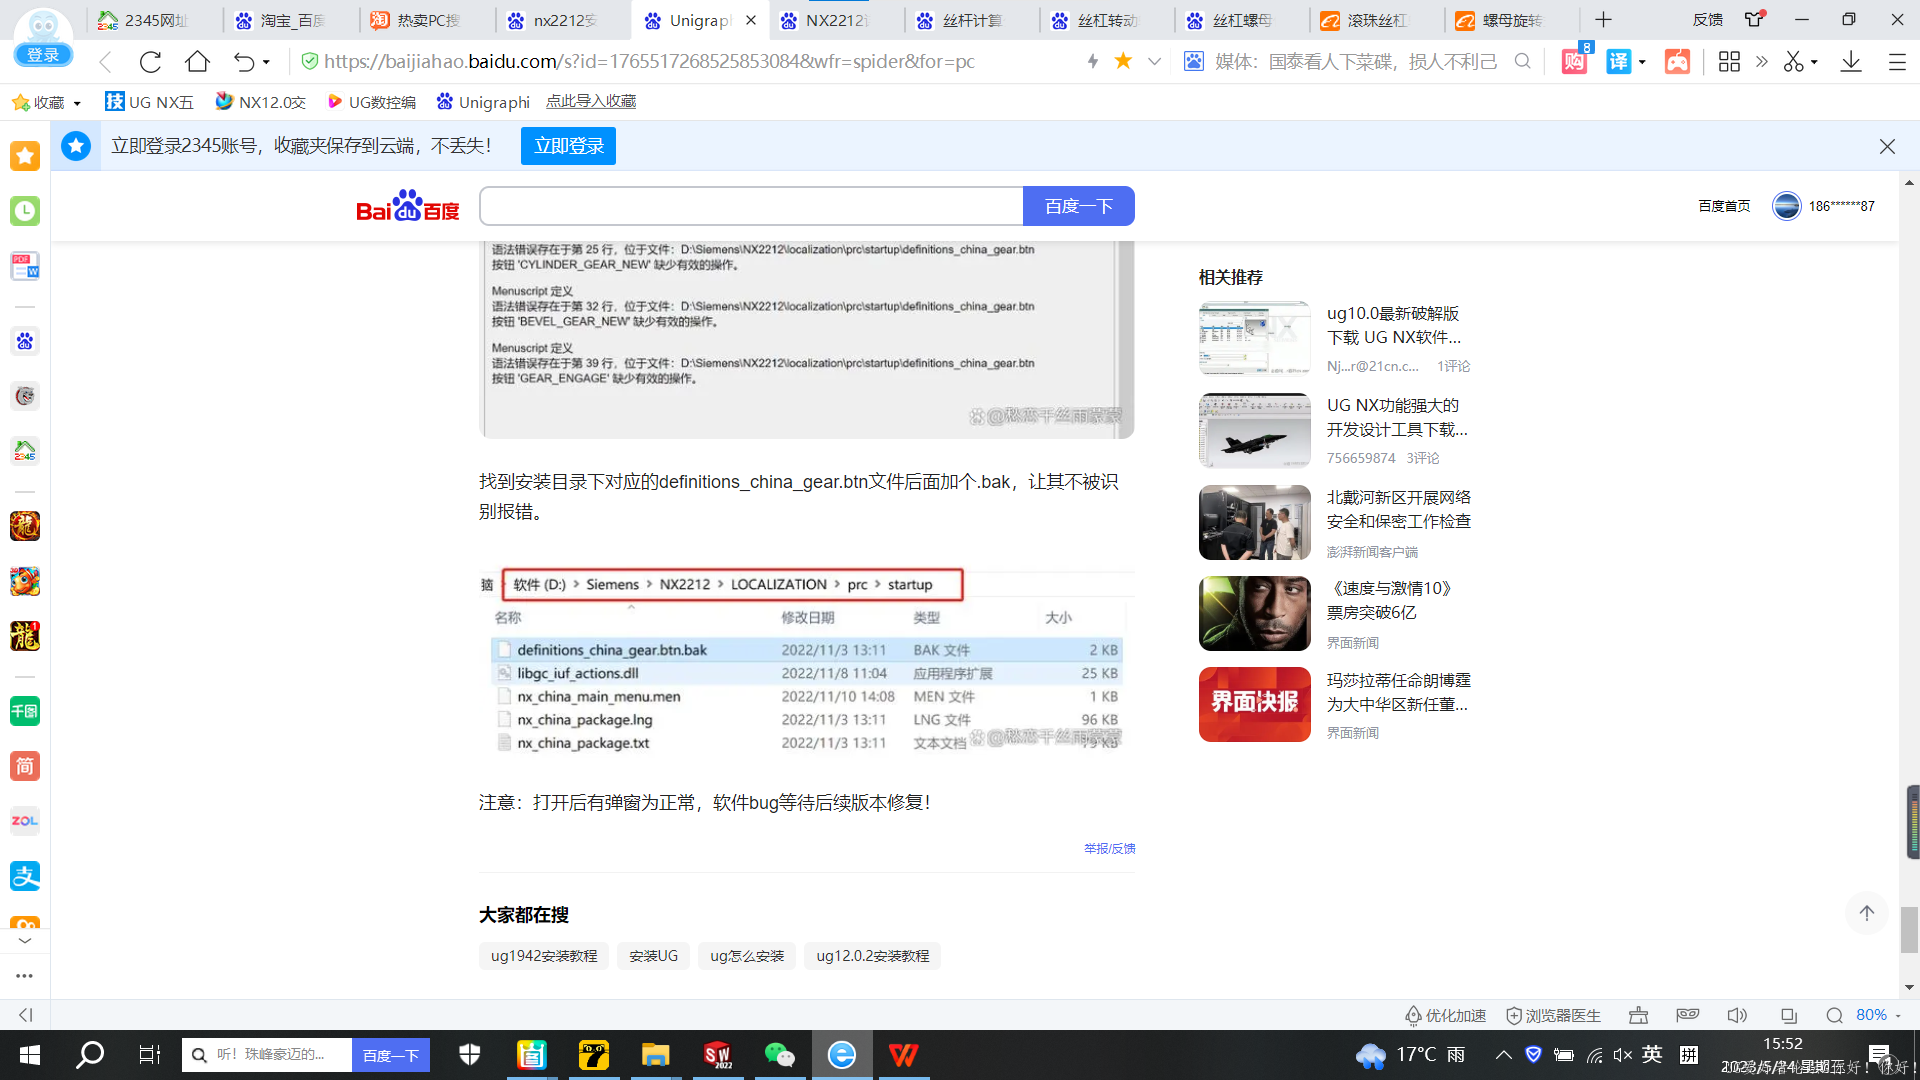The image size is (1920, 1080).
Task: Click the bookmark star in address bar
Action: tap(1123, 61)
